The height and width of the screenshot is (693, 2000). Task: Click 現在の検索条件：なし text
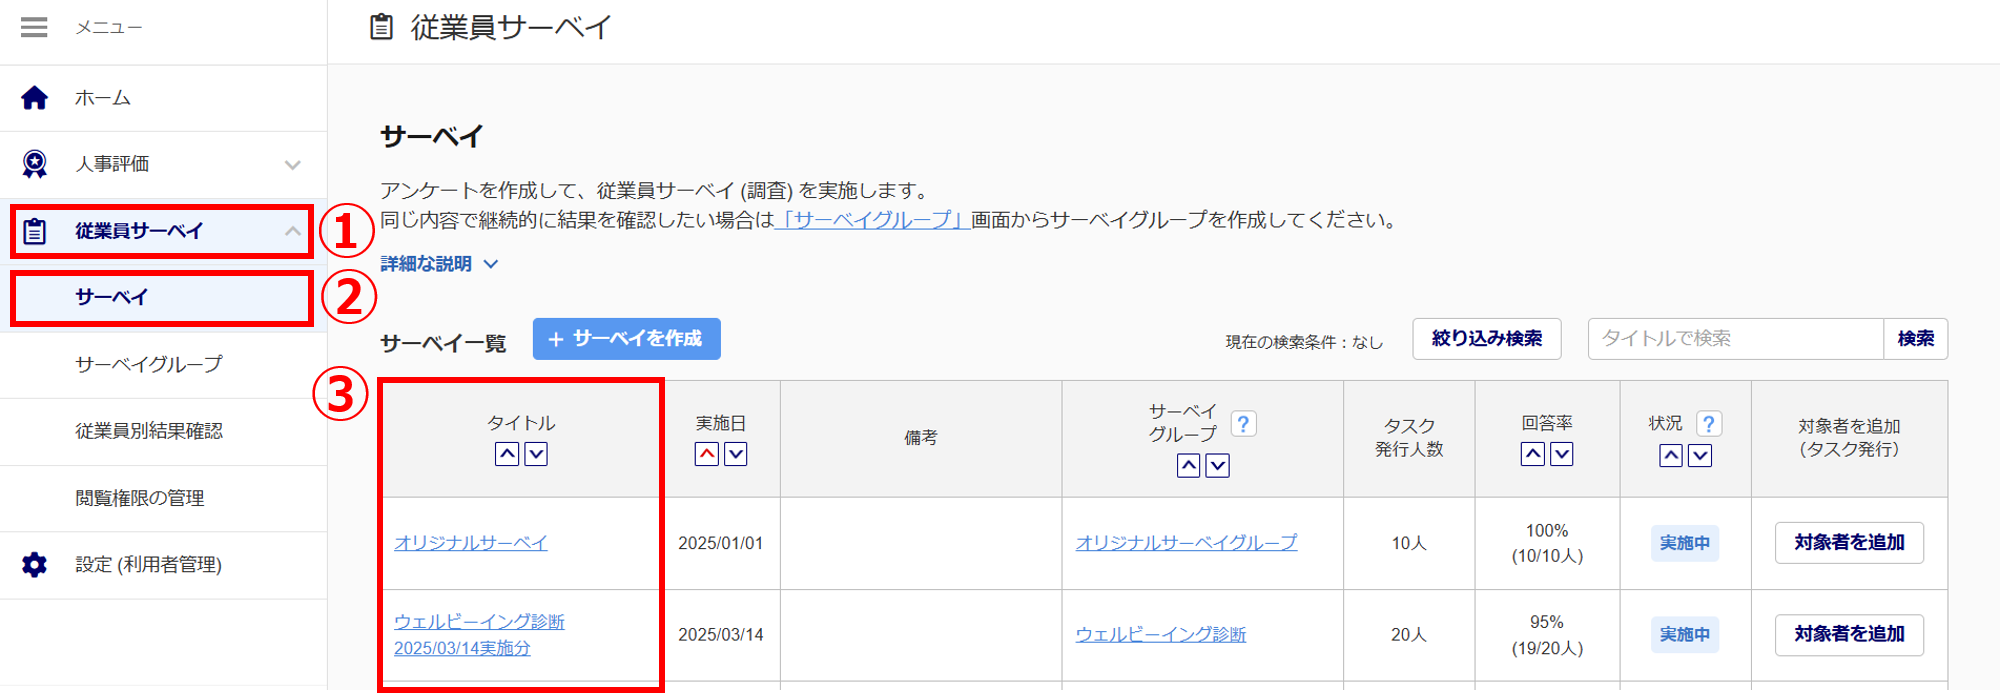point(1304,342)
